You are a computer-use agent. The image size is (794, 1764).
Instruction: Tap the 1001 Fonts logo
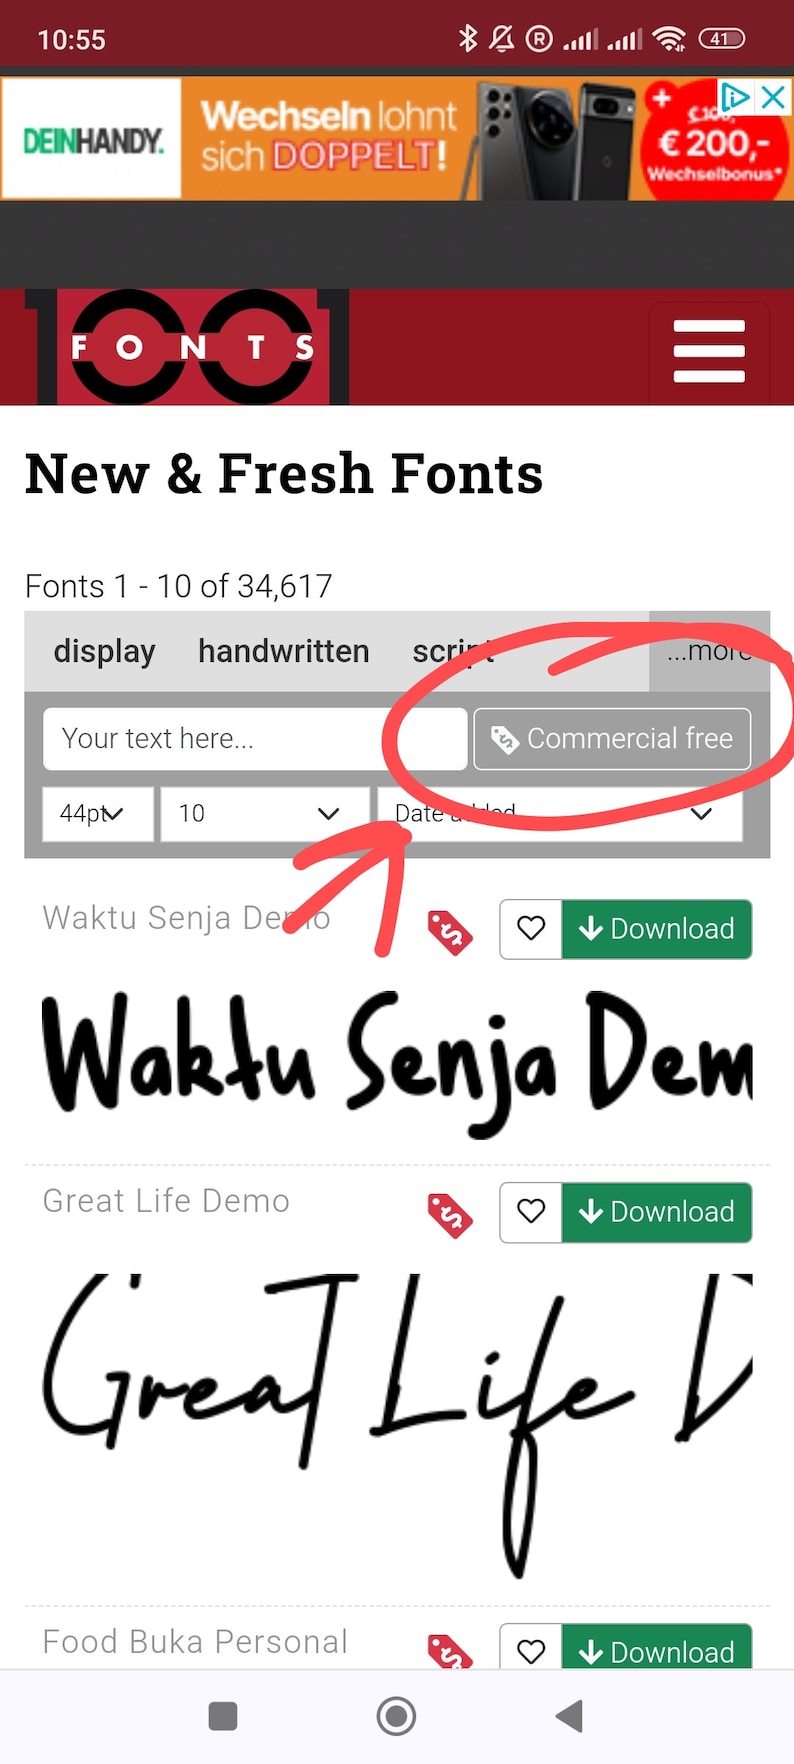pos(187,347)
